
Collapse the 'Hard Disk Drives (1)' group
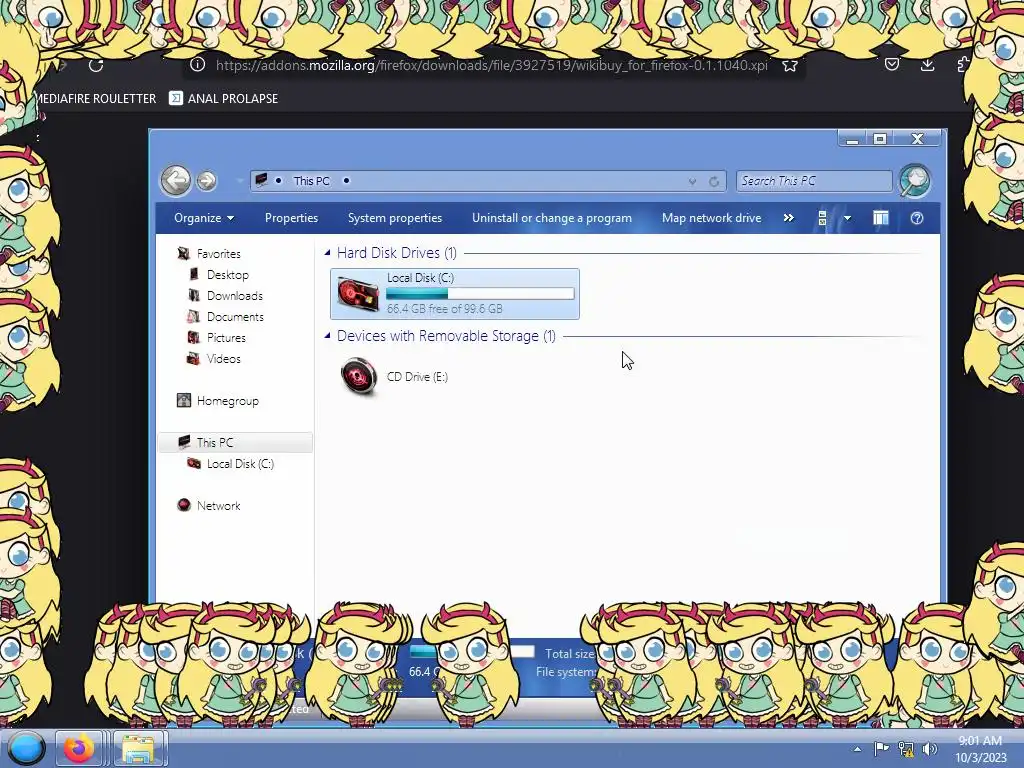coord(327,253)
